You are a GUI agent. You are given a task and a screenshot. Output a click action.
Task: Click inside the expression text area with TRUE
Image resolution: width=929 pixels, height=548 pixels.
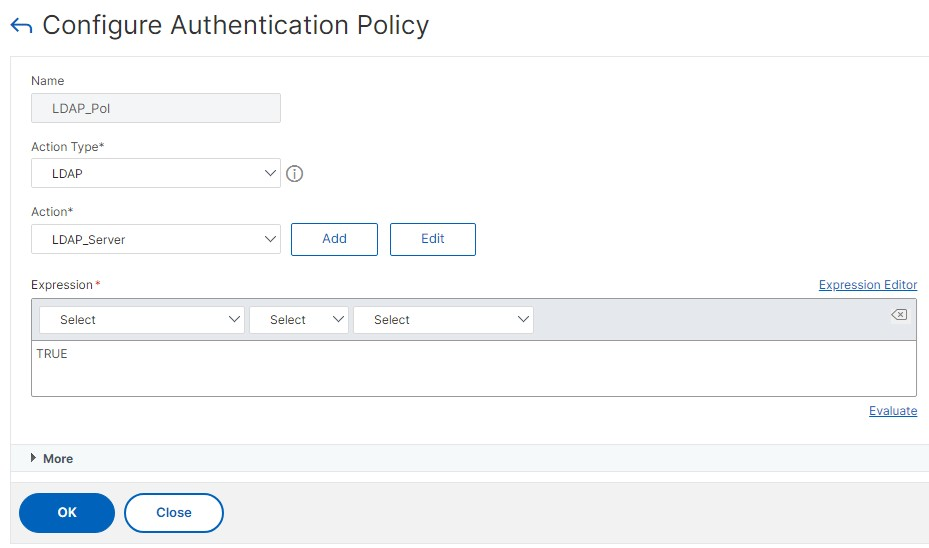[474, 368]
